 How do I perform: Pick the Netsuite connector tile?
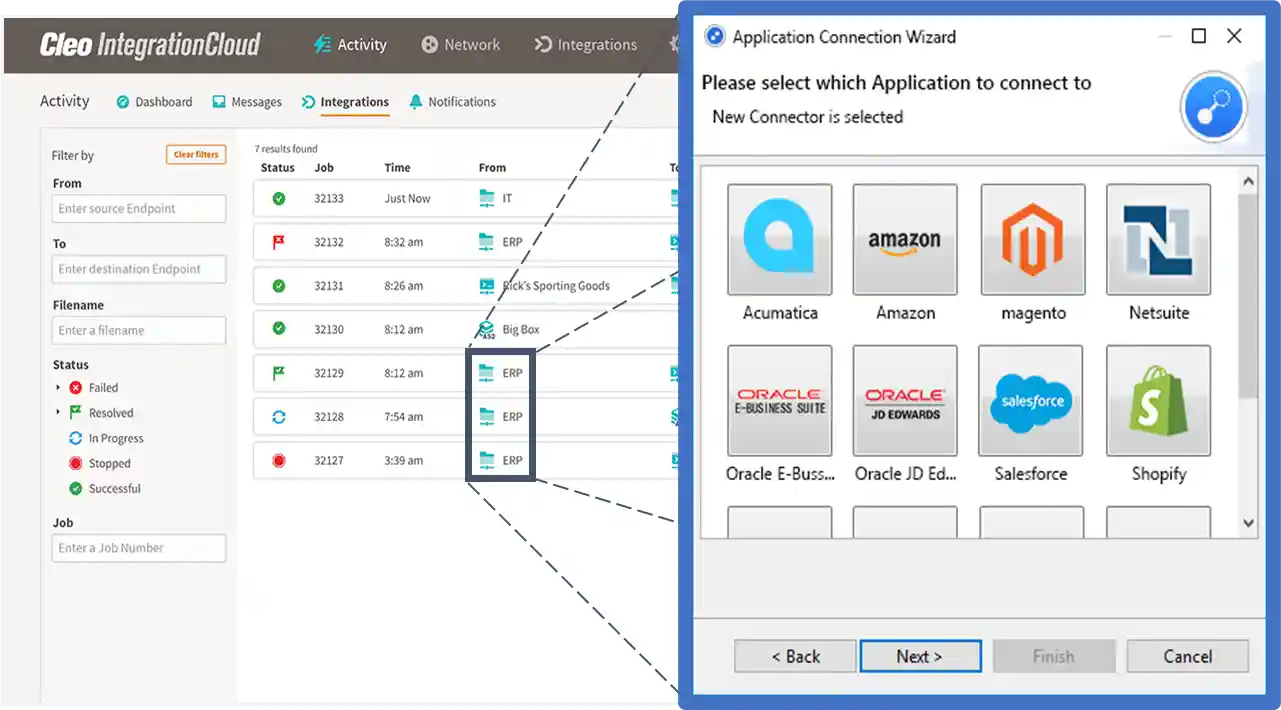[1158, 238]
